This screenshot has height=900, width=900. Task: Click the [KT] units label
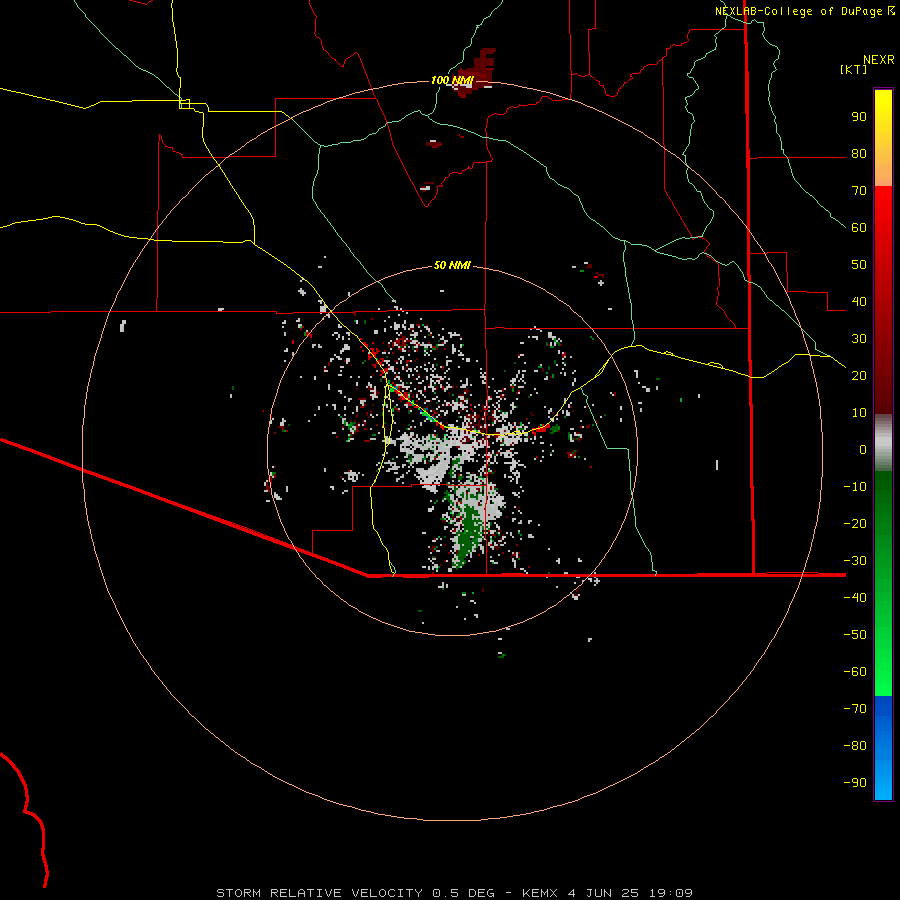(854, 69)
